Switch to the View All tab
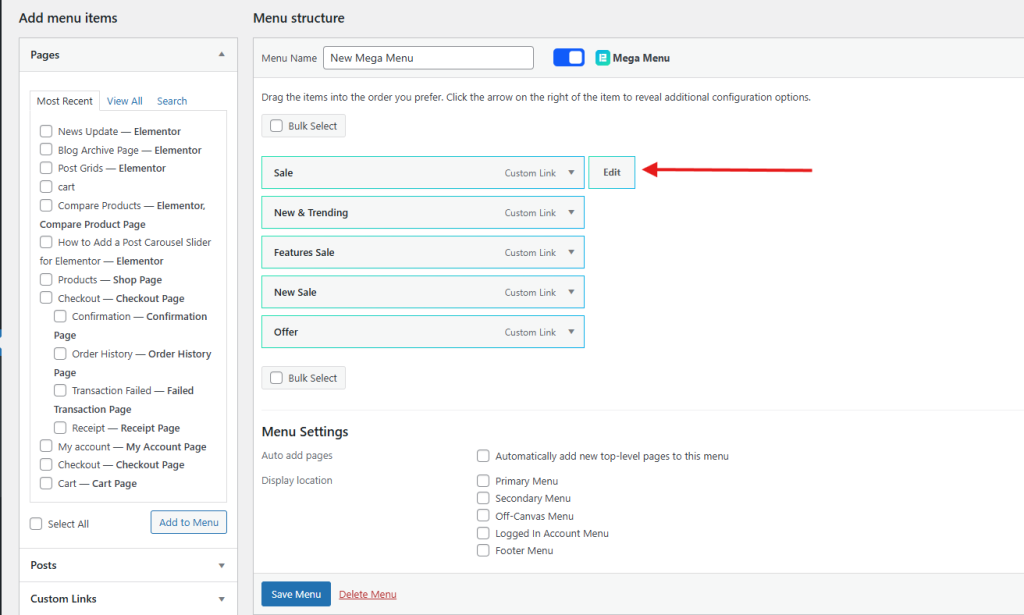The height and width of the screenshot is (615, 1024). coord(125,101)
